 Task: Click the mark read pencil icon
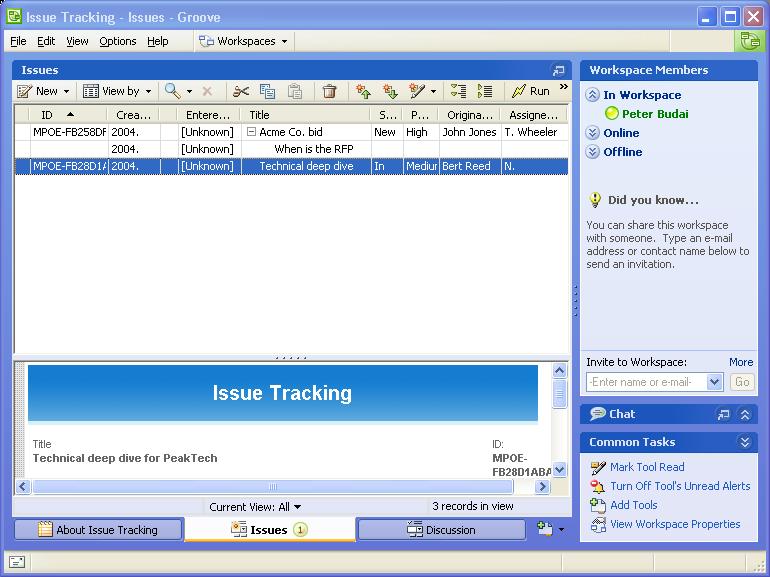[x=417, y=91]
